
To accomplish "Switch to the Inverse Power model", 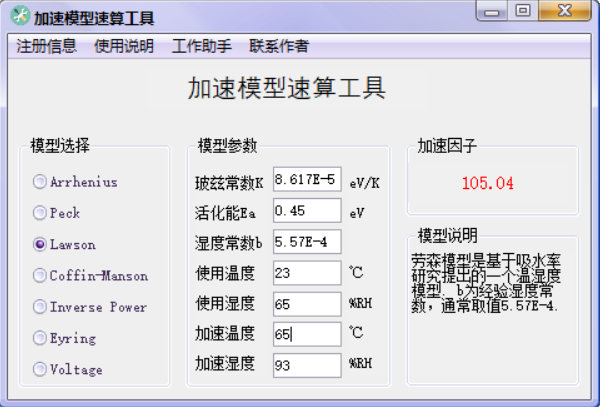I will coord(40,307).
